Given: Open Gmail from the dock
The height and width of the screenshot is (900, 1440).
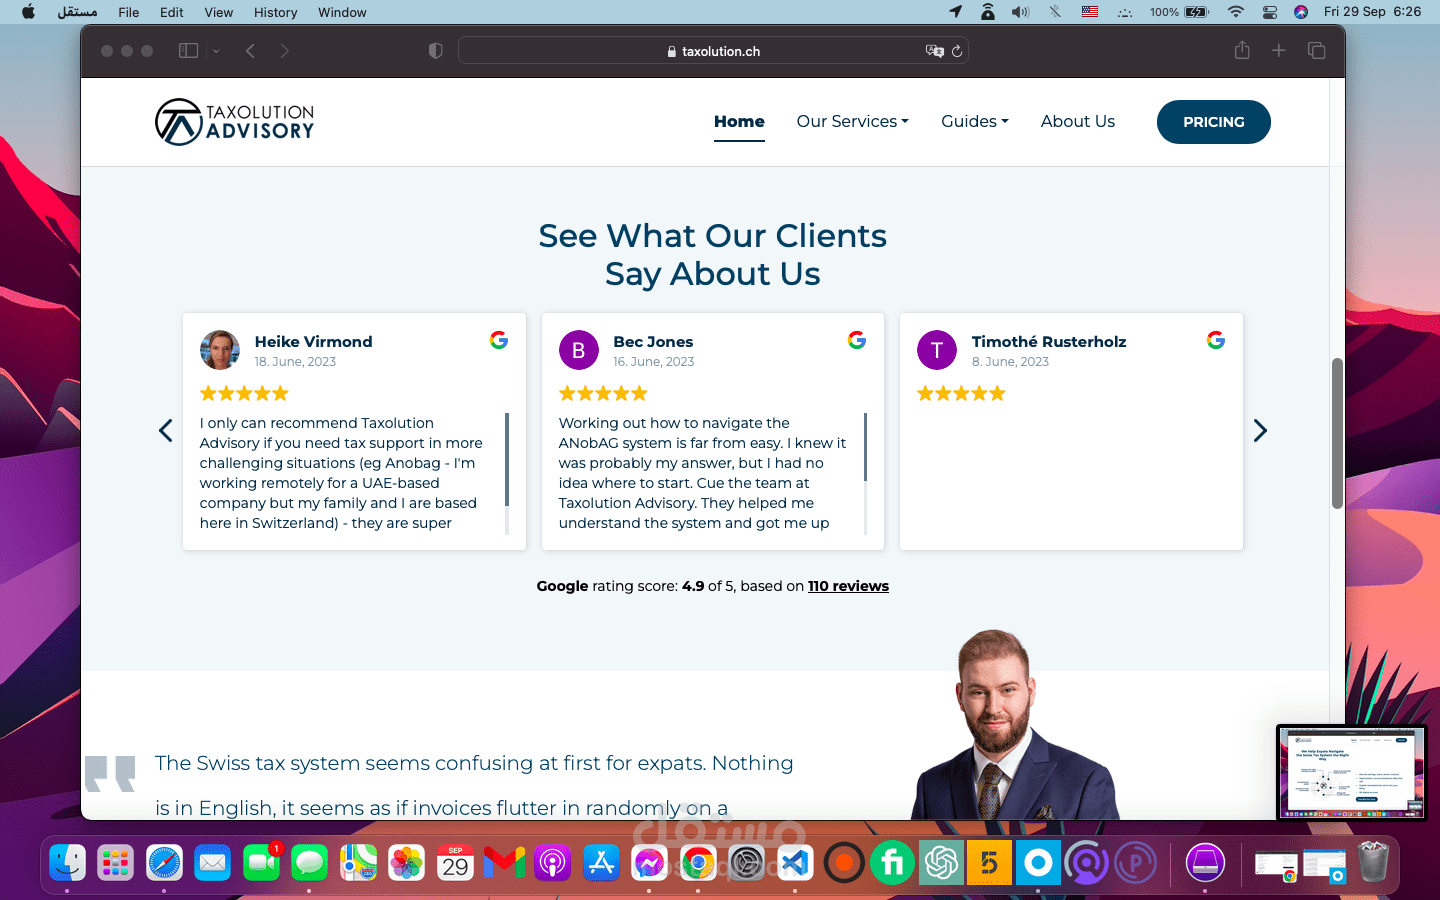Looking at the screenshot, I should [504, 862].
